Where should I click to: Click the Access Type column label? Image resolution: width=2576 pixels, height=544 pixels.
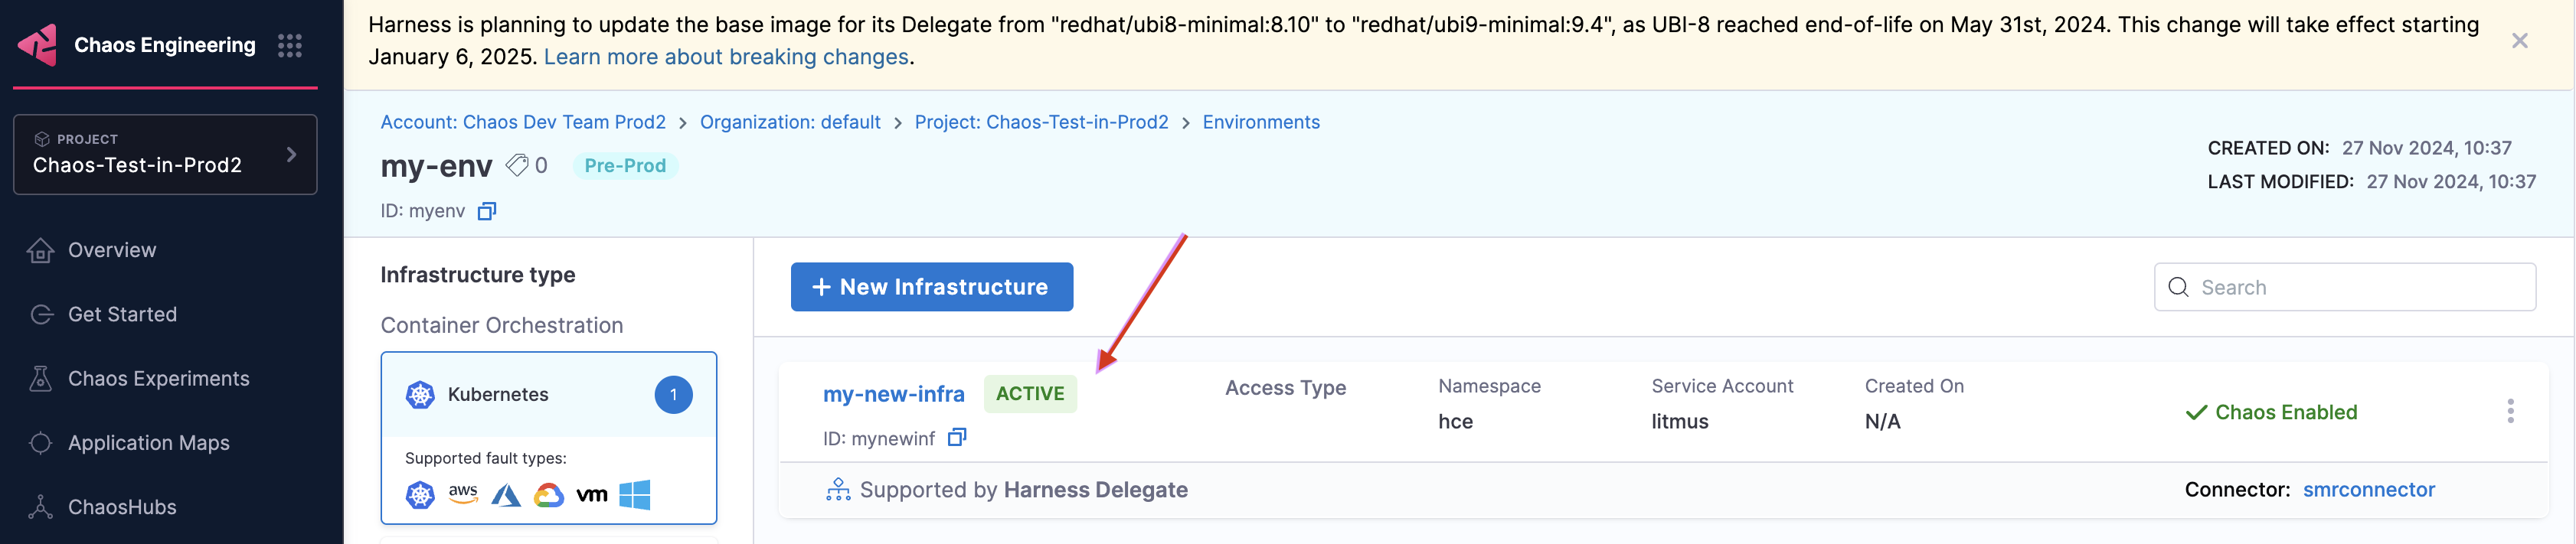tap(1285, 388)
